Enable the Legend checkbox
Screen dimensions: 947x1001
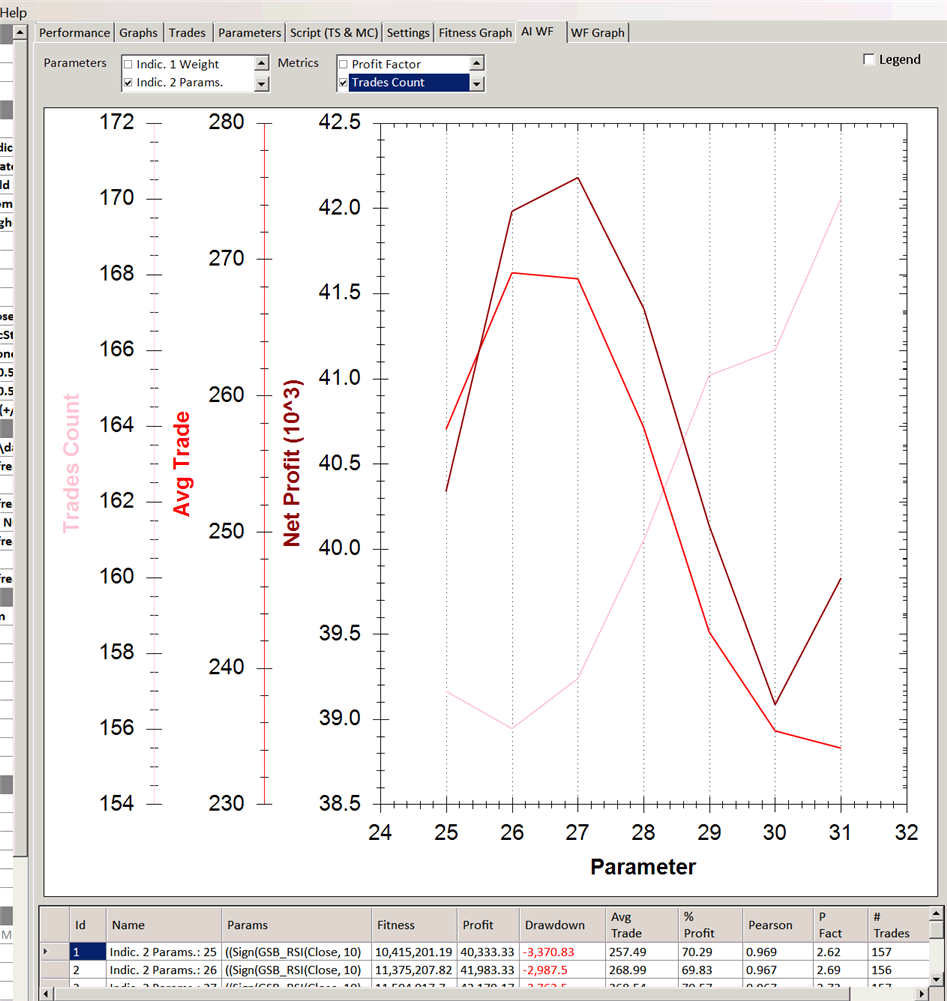coord(868,60)
